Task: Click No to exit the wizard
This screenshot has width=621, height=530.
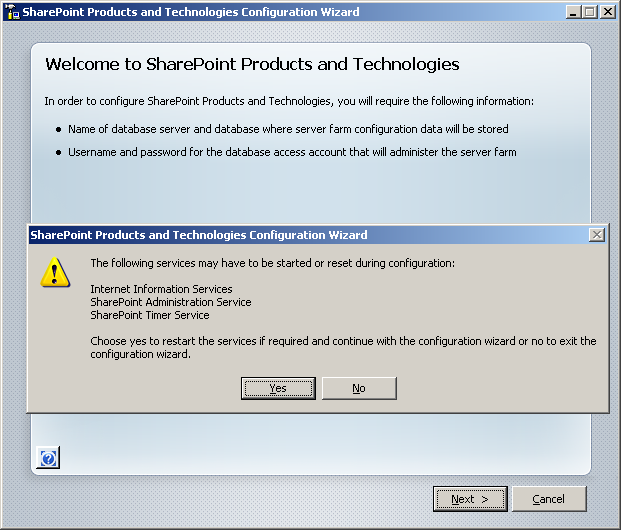Action: [x=359, y=388]
